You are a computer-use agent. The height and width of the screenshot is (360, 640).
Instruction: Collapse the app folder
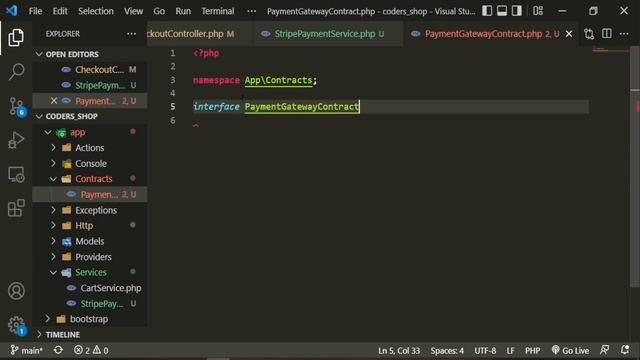[48, 132]
